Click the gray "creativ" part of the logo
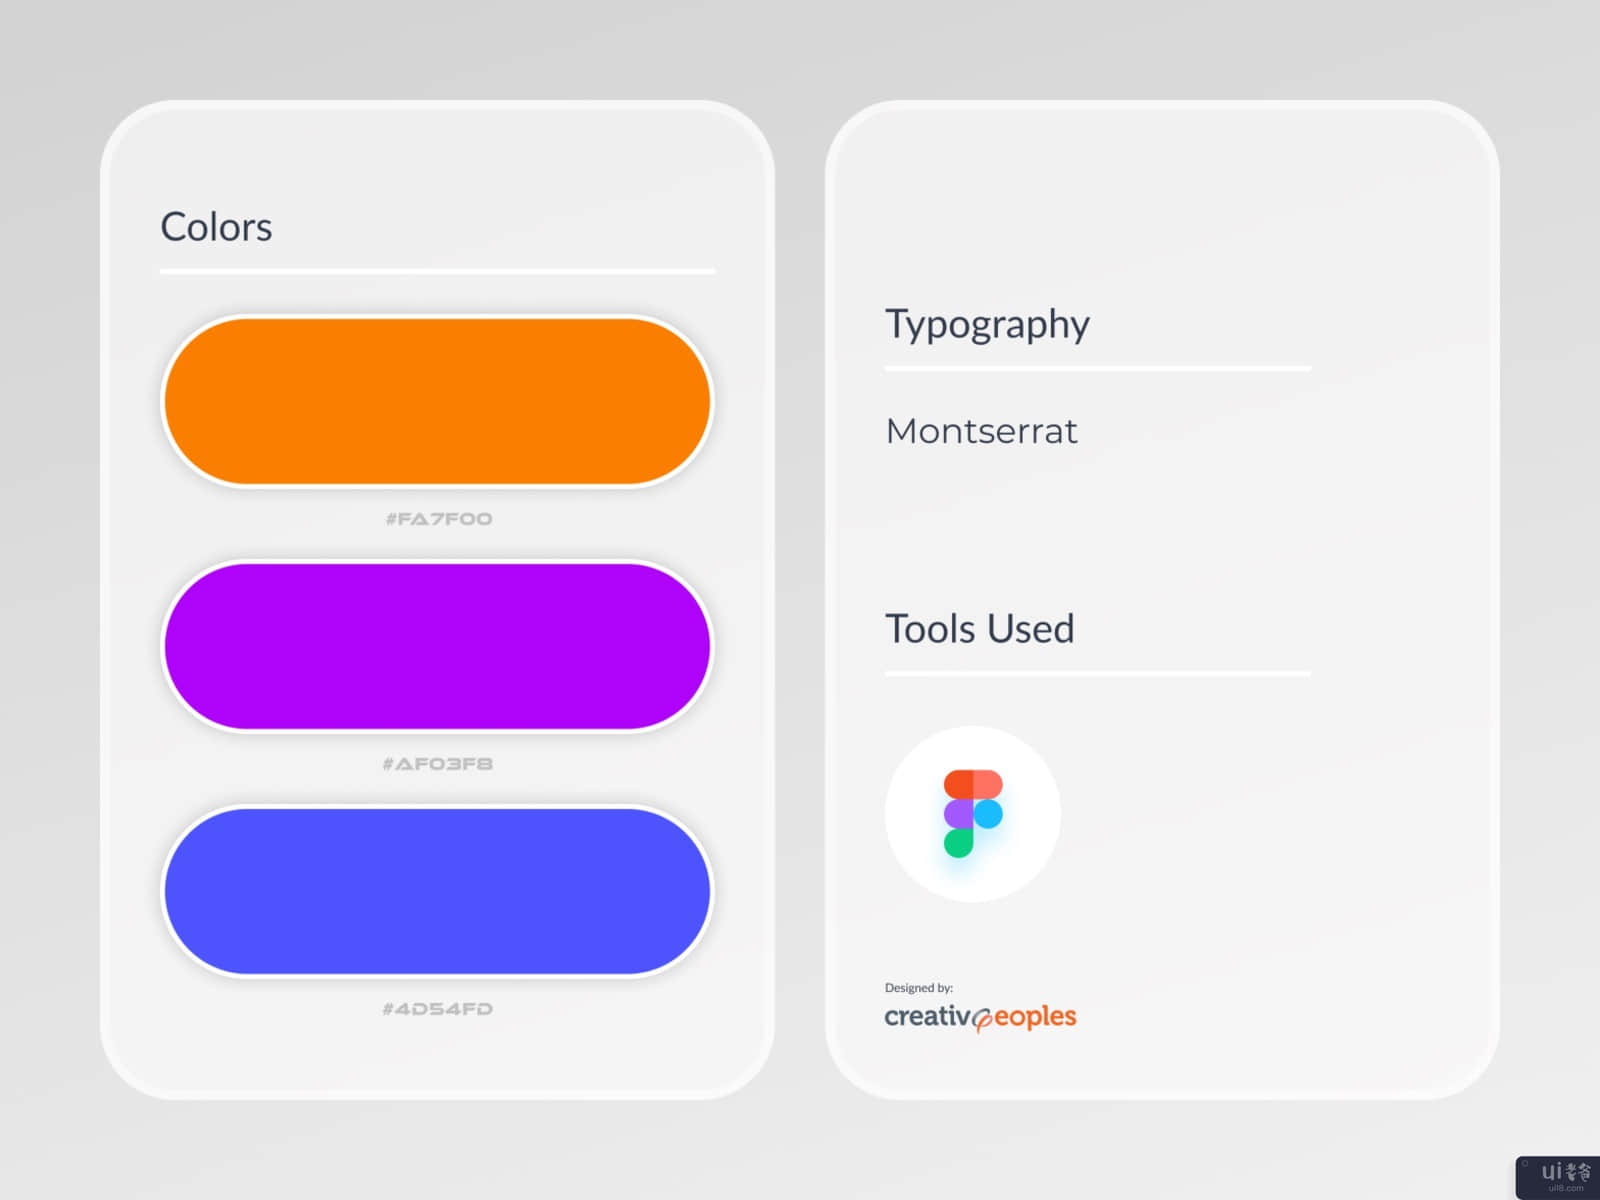The width and height of the screenshot is (1600, 1200). pos(926,1017)
